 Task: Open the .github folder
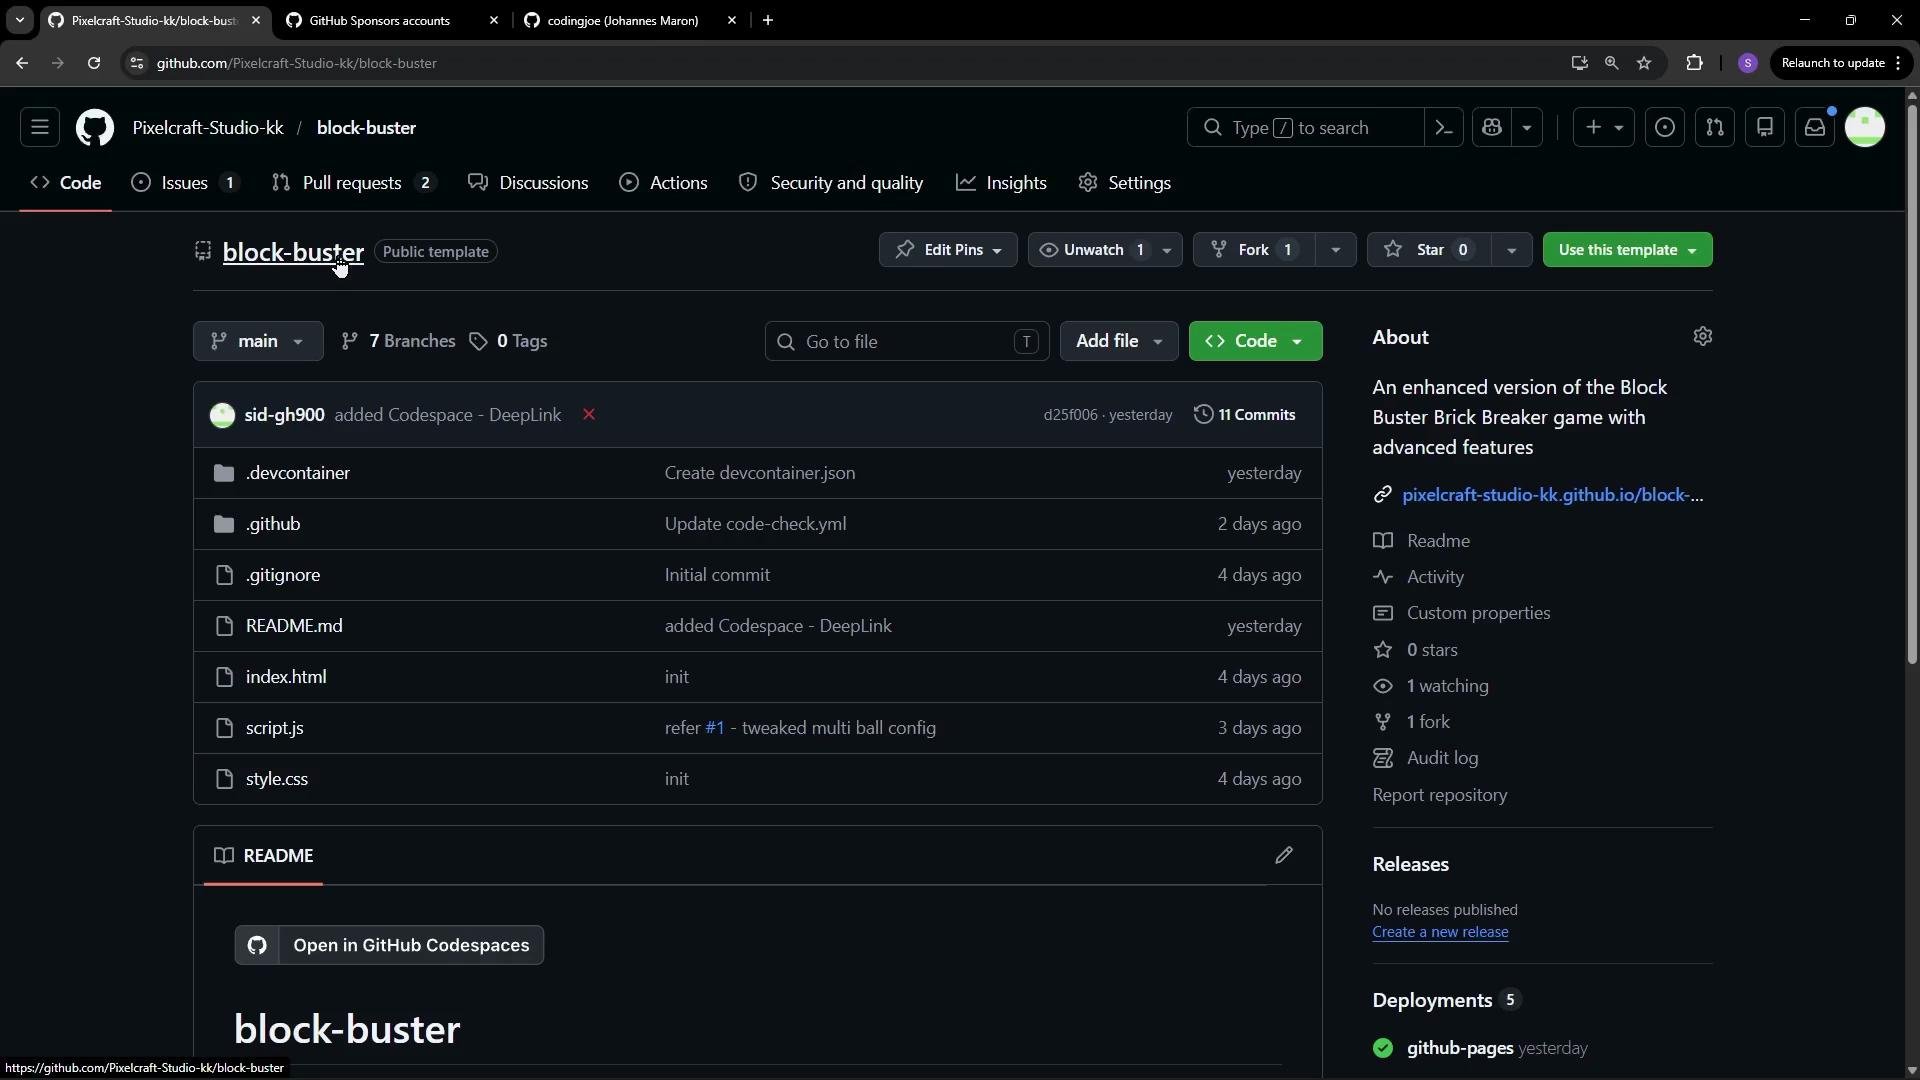click(273, 524)
